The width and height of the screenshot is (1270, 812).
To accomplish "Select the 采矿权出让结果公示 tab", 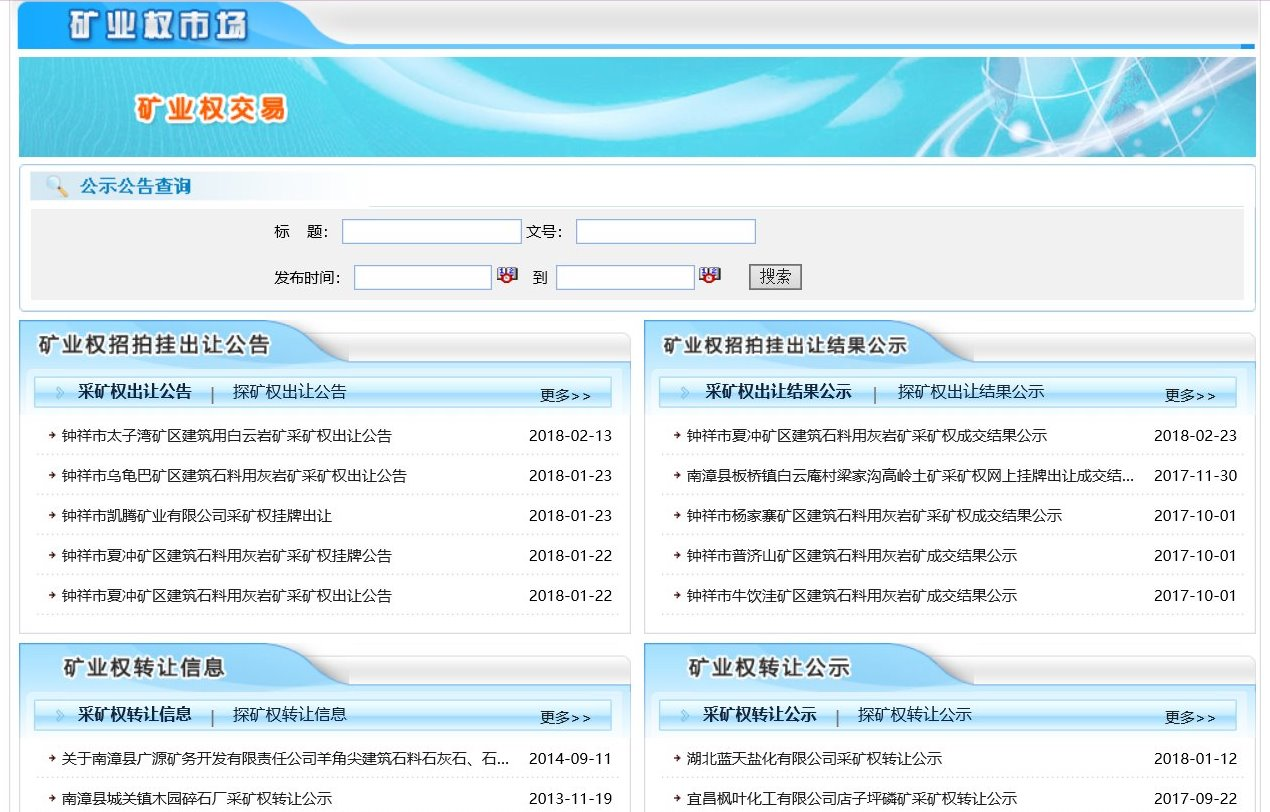I will point(778,392).
